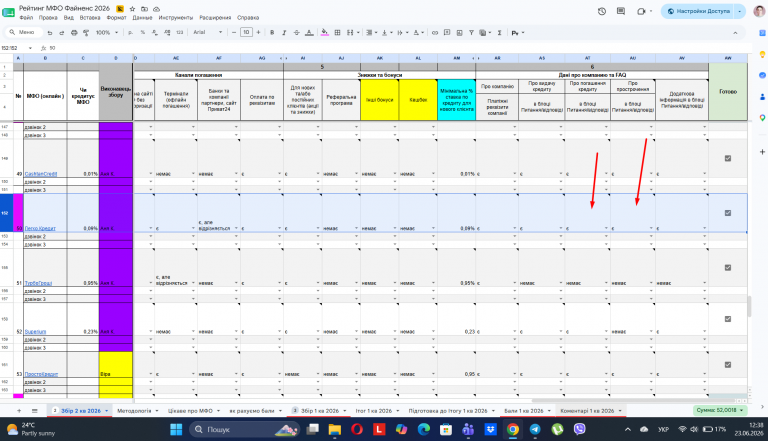Open the comments history icon
The image size is (768, 441).
pyautogui.click(x=621, y=11)
